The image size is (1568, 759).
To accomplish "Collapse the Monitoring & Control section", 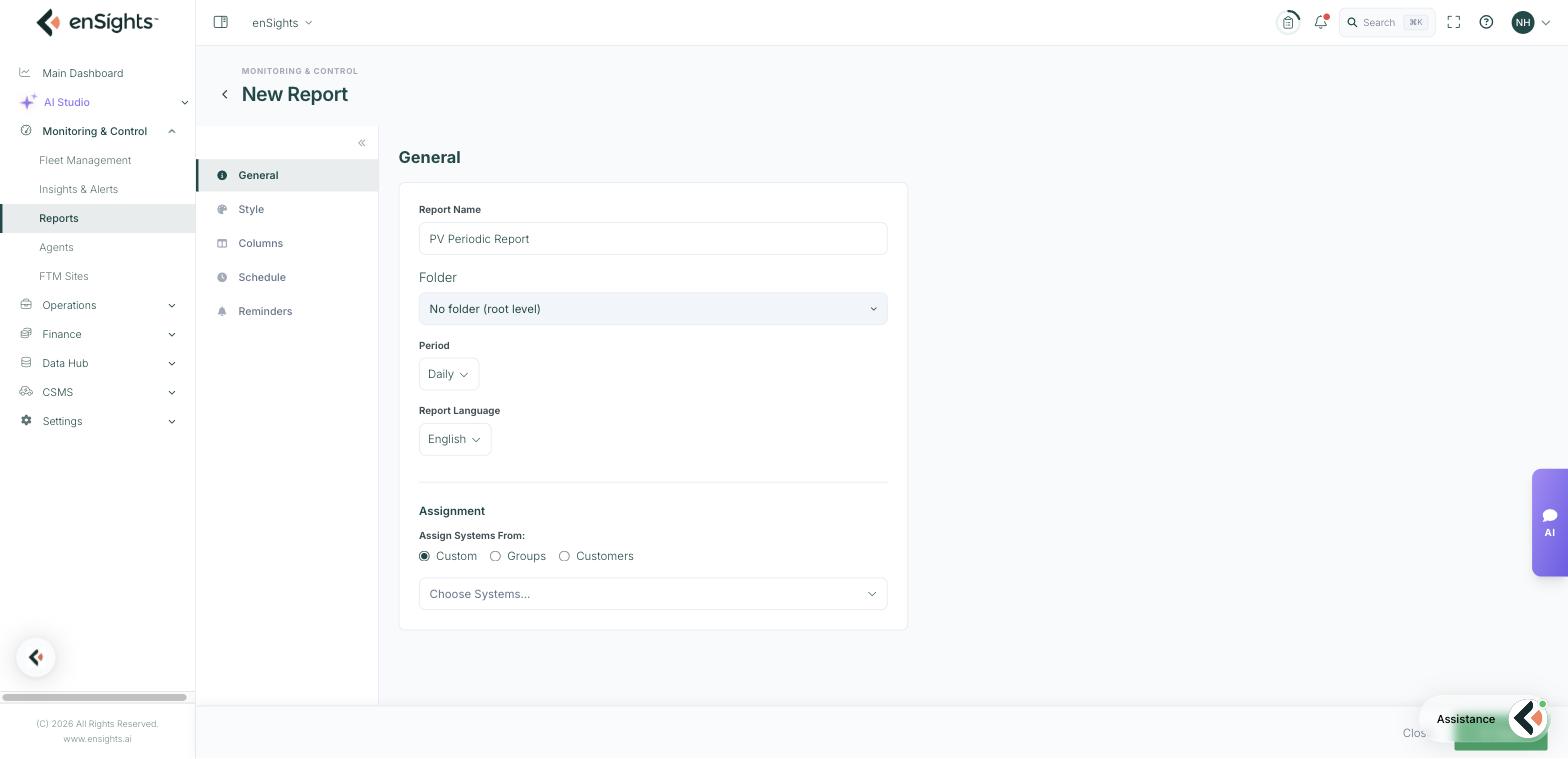I will pyautogui.click(x=98, y=131).
